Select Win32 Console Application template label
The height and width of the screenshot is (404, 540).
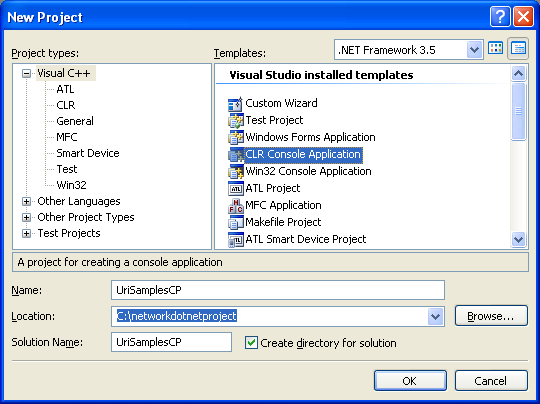tap(308, 171)
